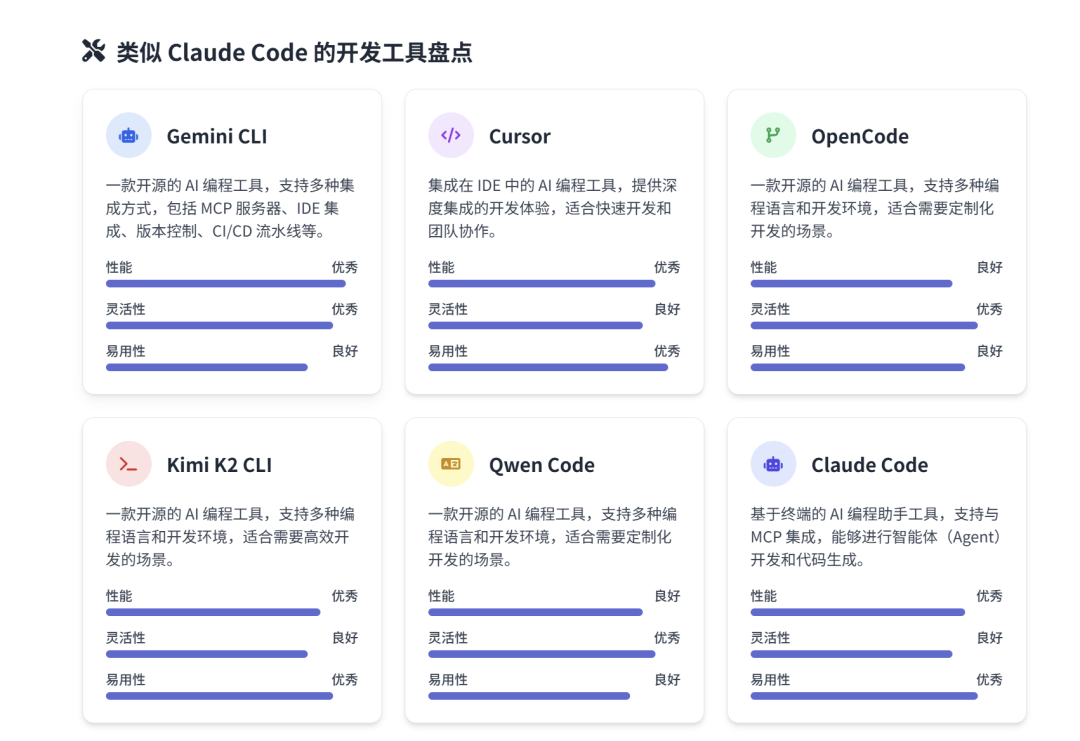Click the Kimi K2 CLI description text
The image size is (1080, 741).
(231, 537)
